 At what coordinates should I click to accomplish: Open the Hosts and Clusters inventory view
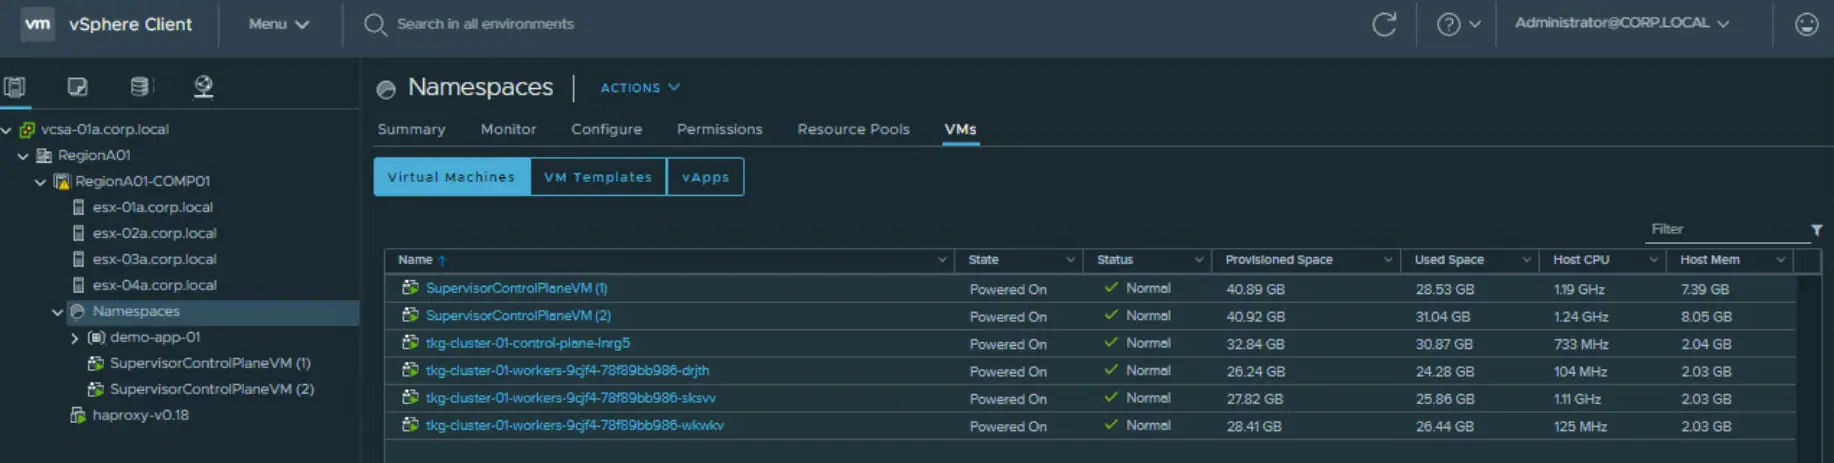(x=15, y=87)
